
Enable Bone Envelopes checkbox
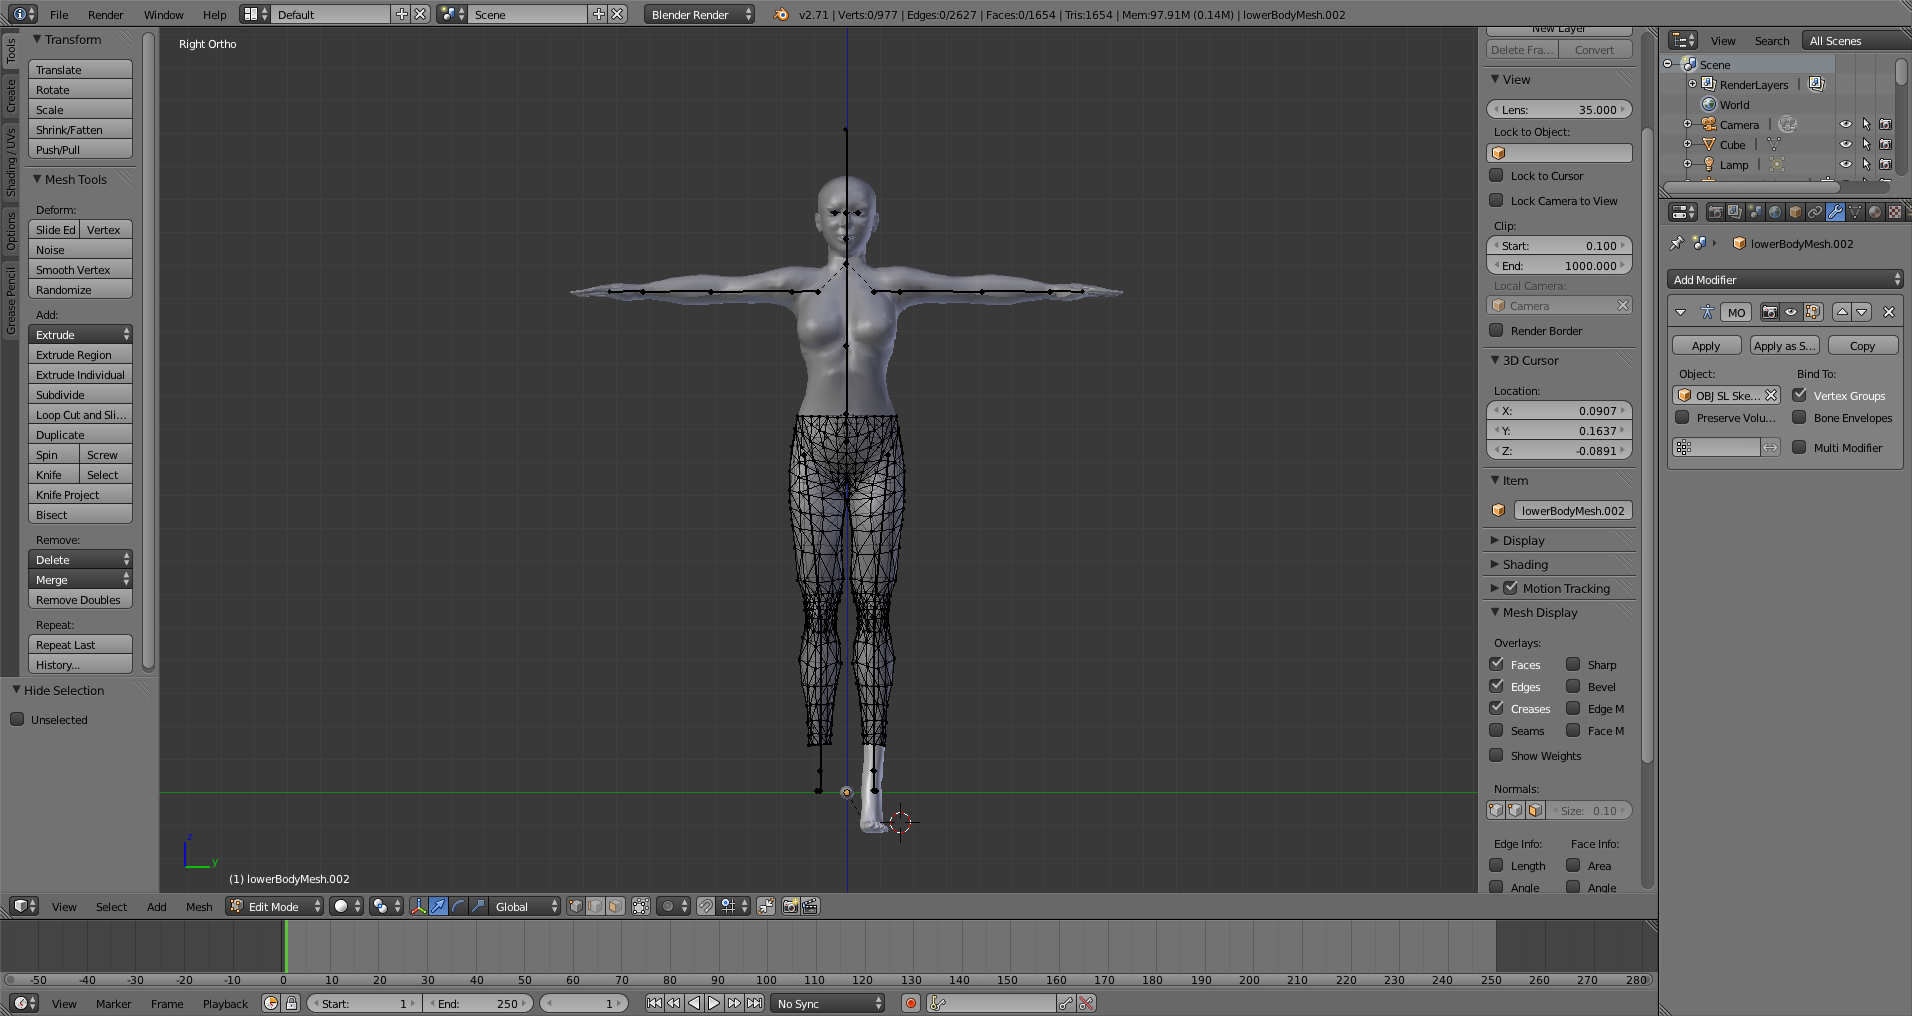click(x=1800, y=417)
